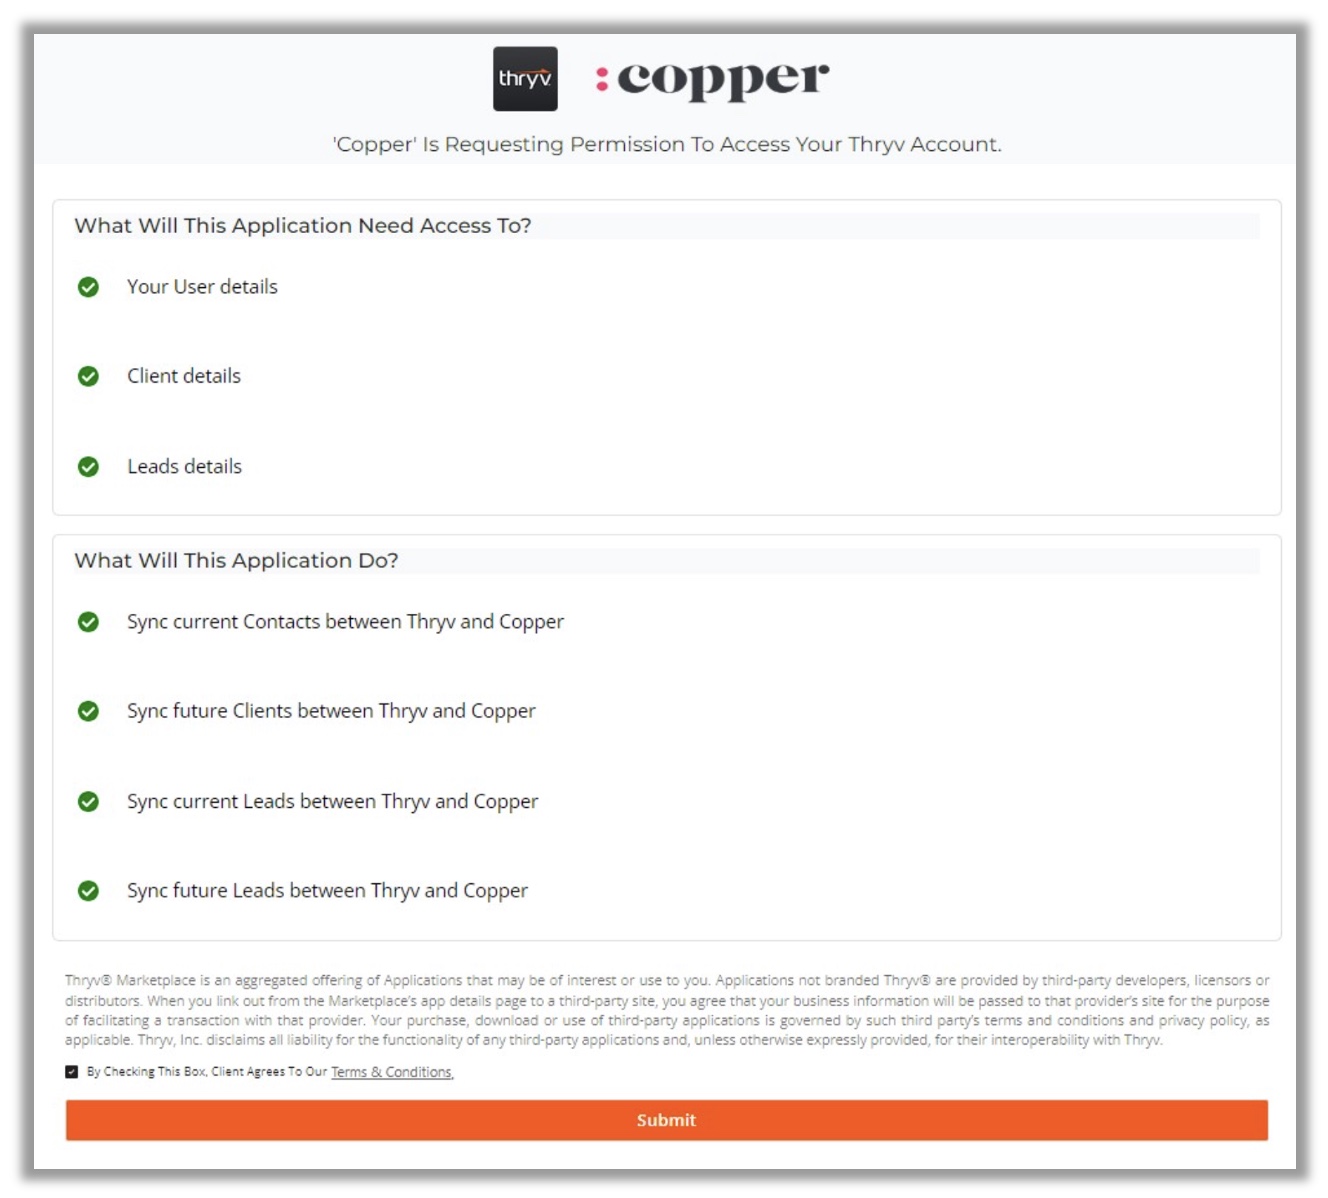This screenshot has width=1328, height=1198.
Task: Click the 'What Will This Application Do?' heading
Action: click(236, 561)
